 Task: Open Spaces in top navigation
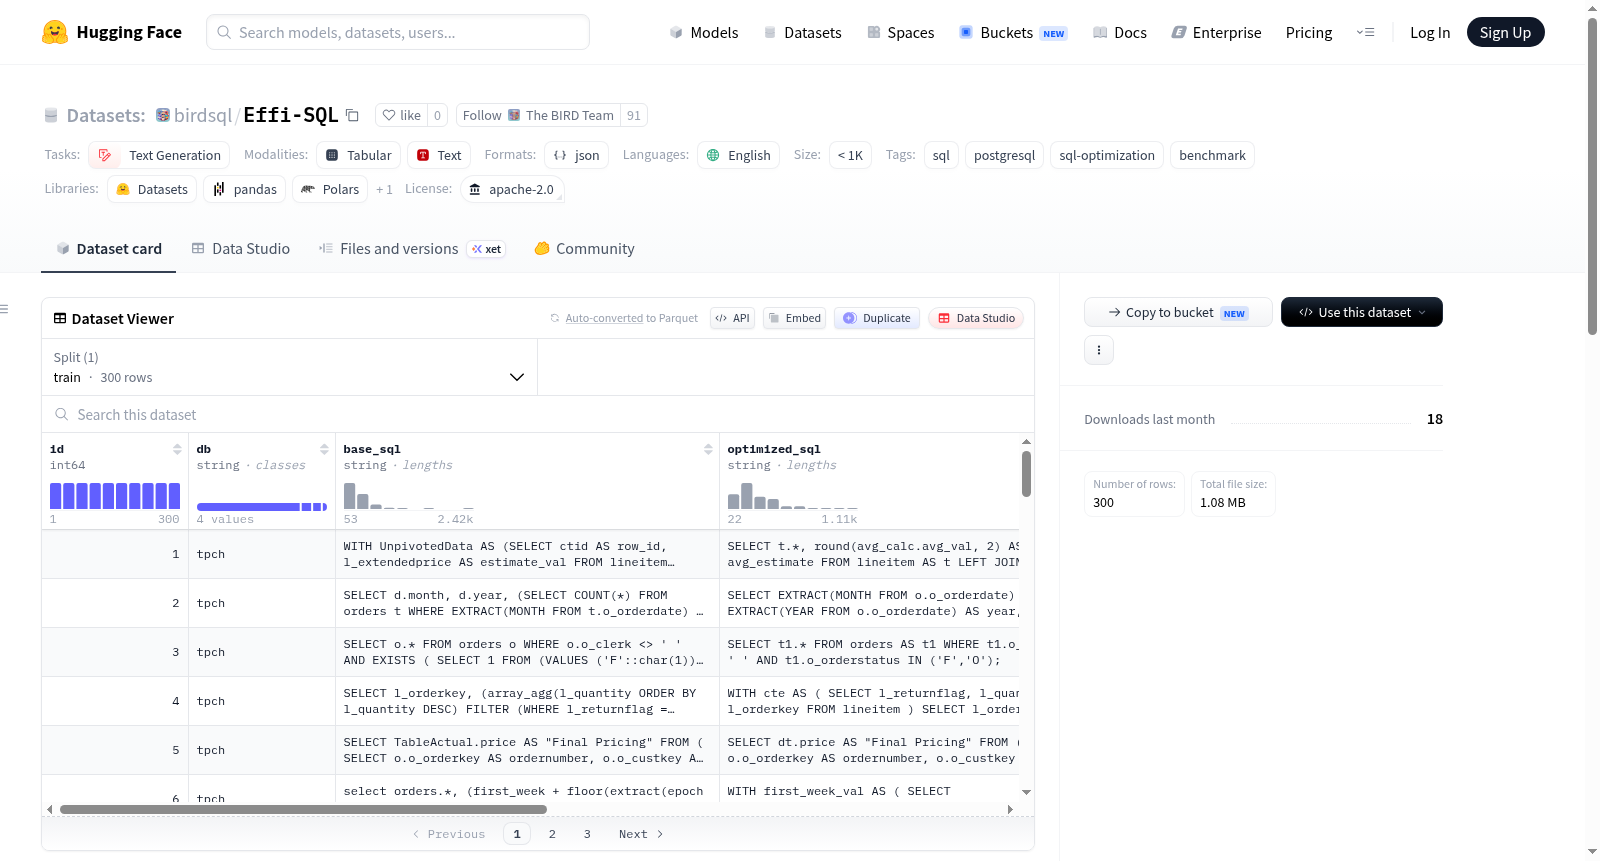click(x=900, y=32)
